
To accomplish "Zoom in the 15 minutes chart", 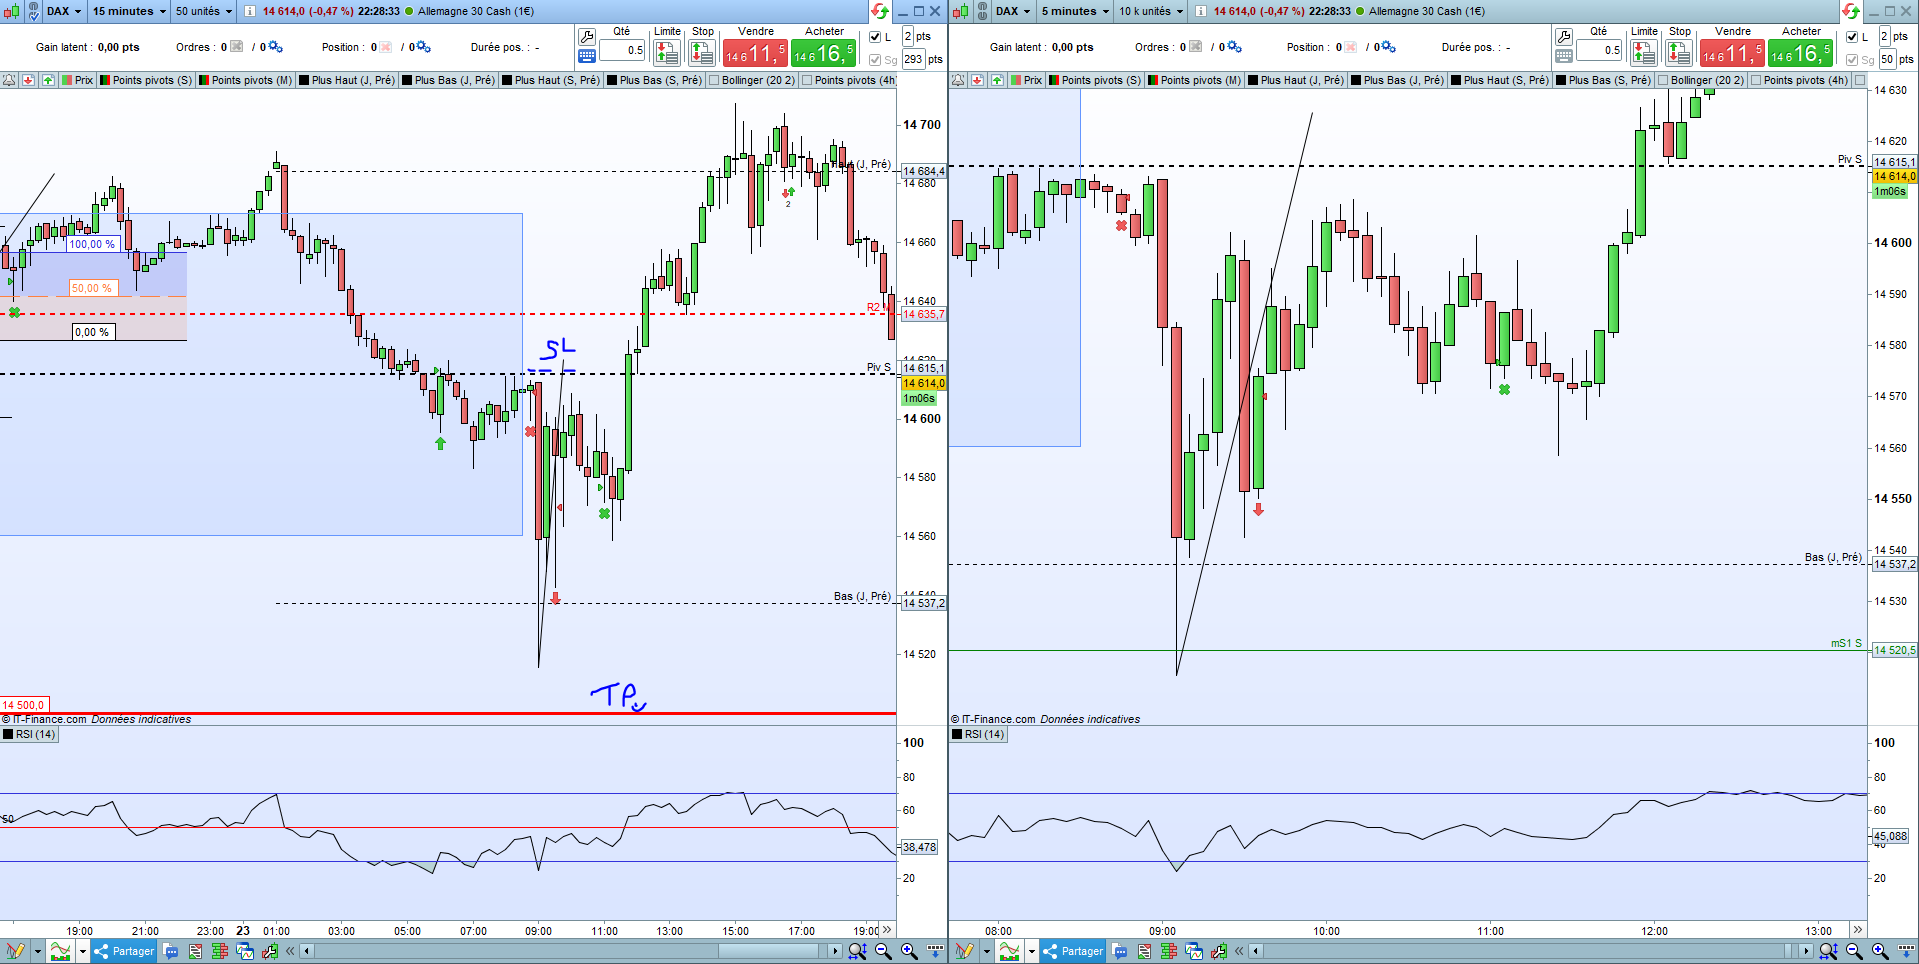I will pyautogui.click(x=908, y=951).
